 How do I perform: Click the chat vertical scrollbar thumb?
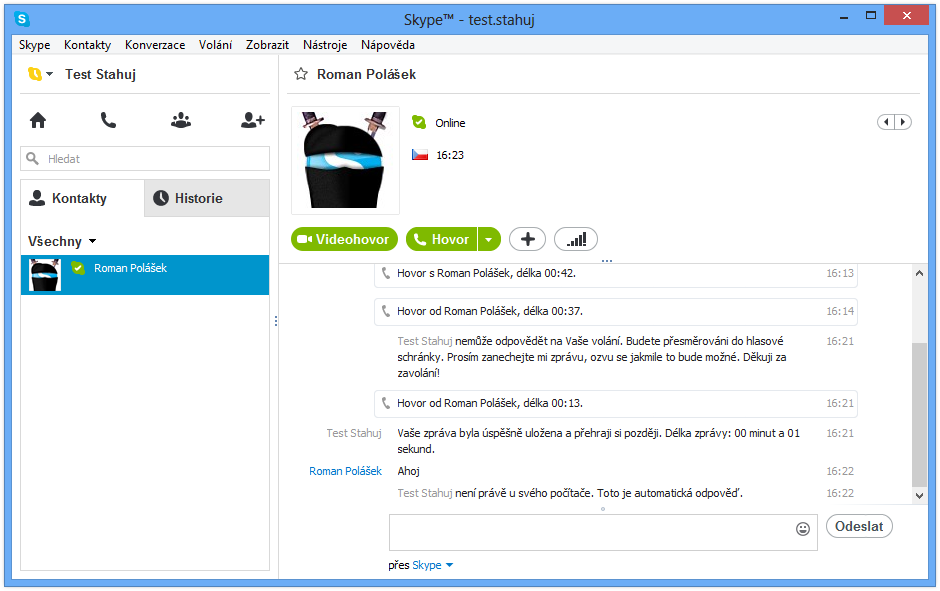coord(919,415)
